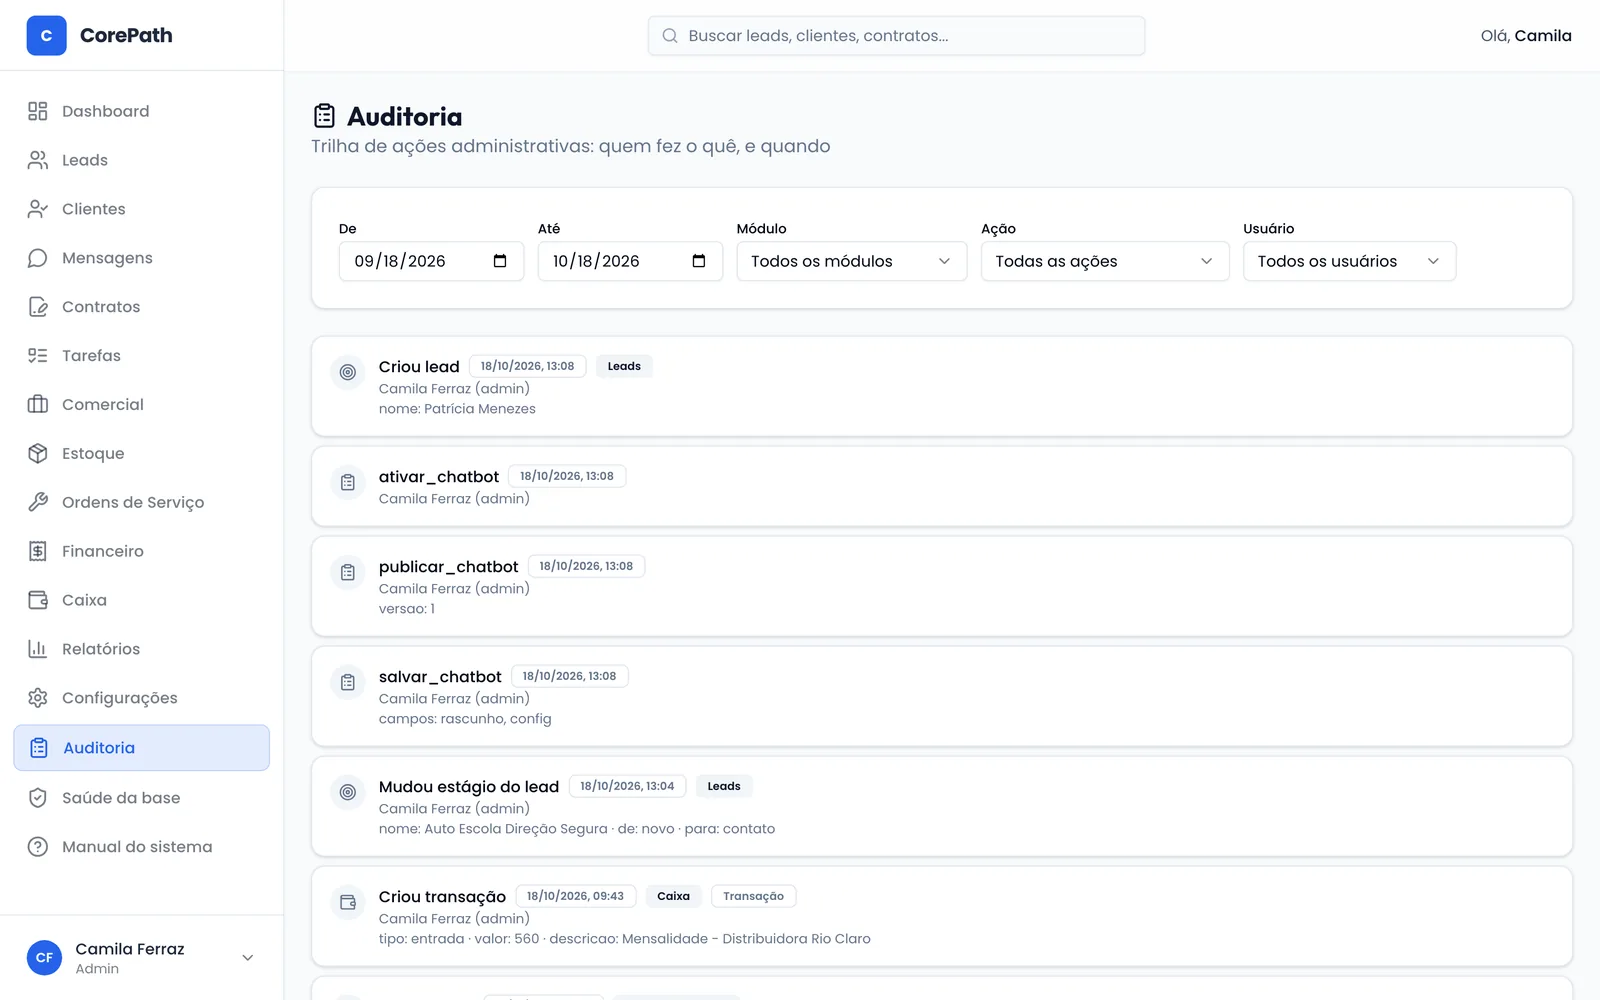The image size is (1600, 1000).
Task: Focus the Buscar leads, clientes search field
Action: (896, 36)
